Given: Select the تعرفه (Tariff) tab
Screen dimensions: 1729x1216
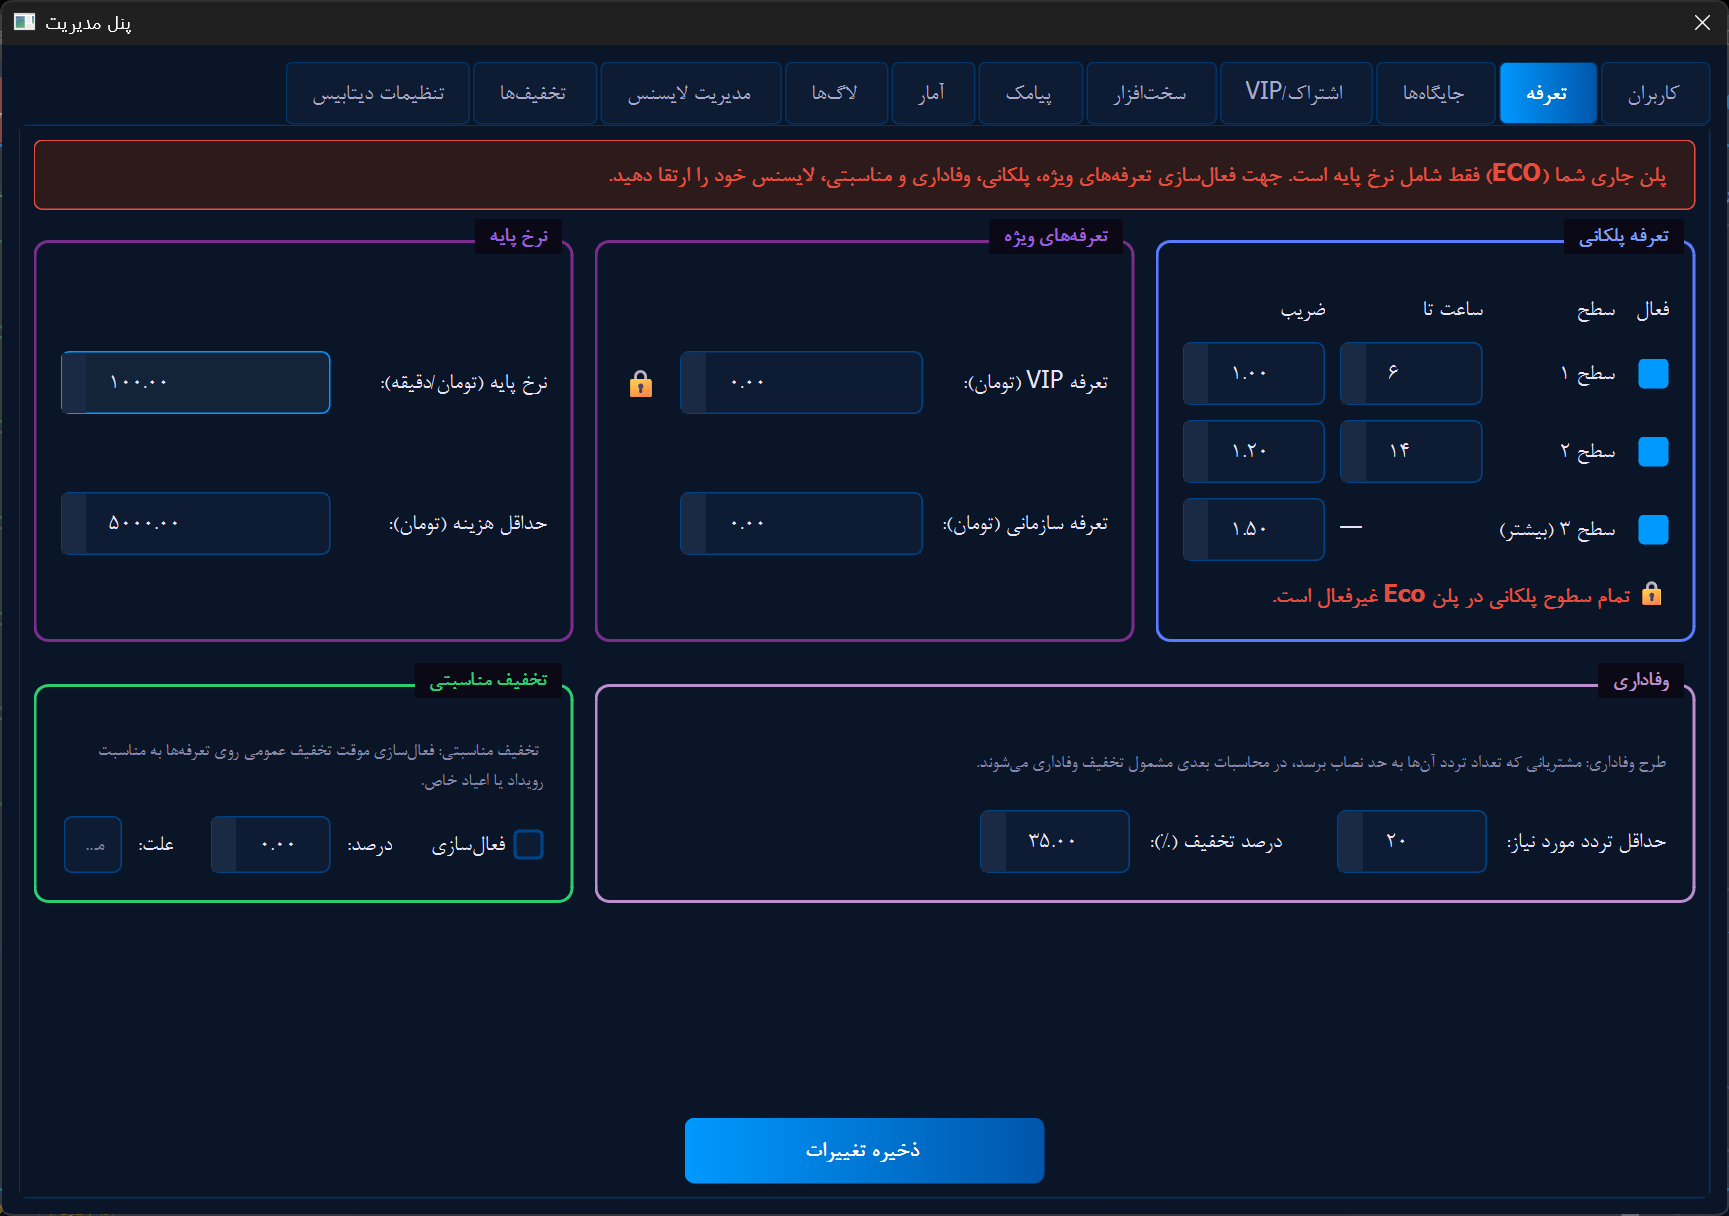Looking at the screenshot, I should [1547, 93].
